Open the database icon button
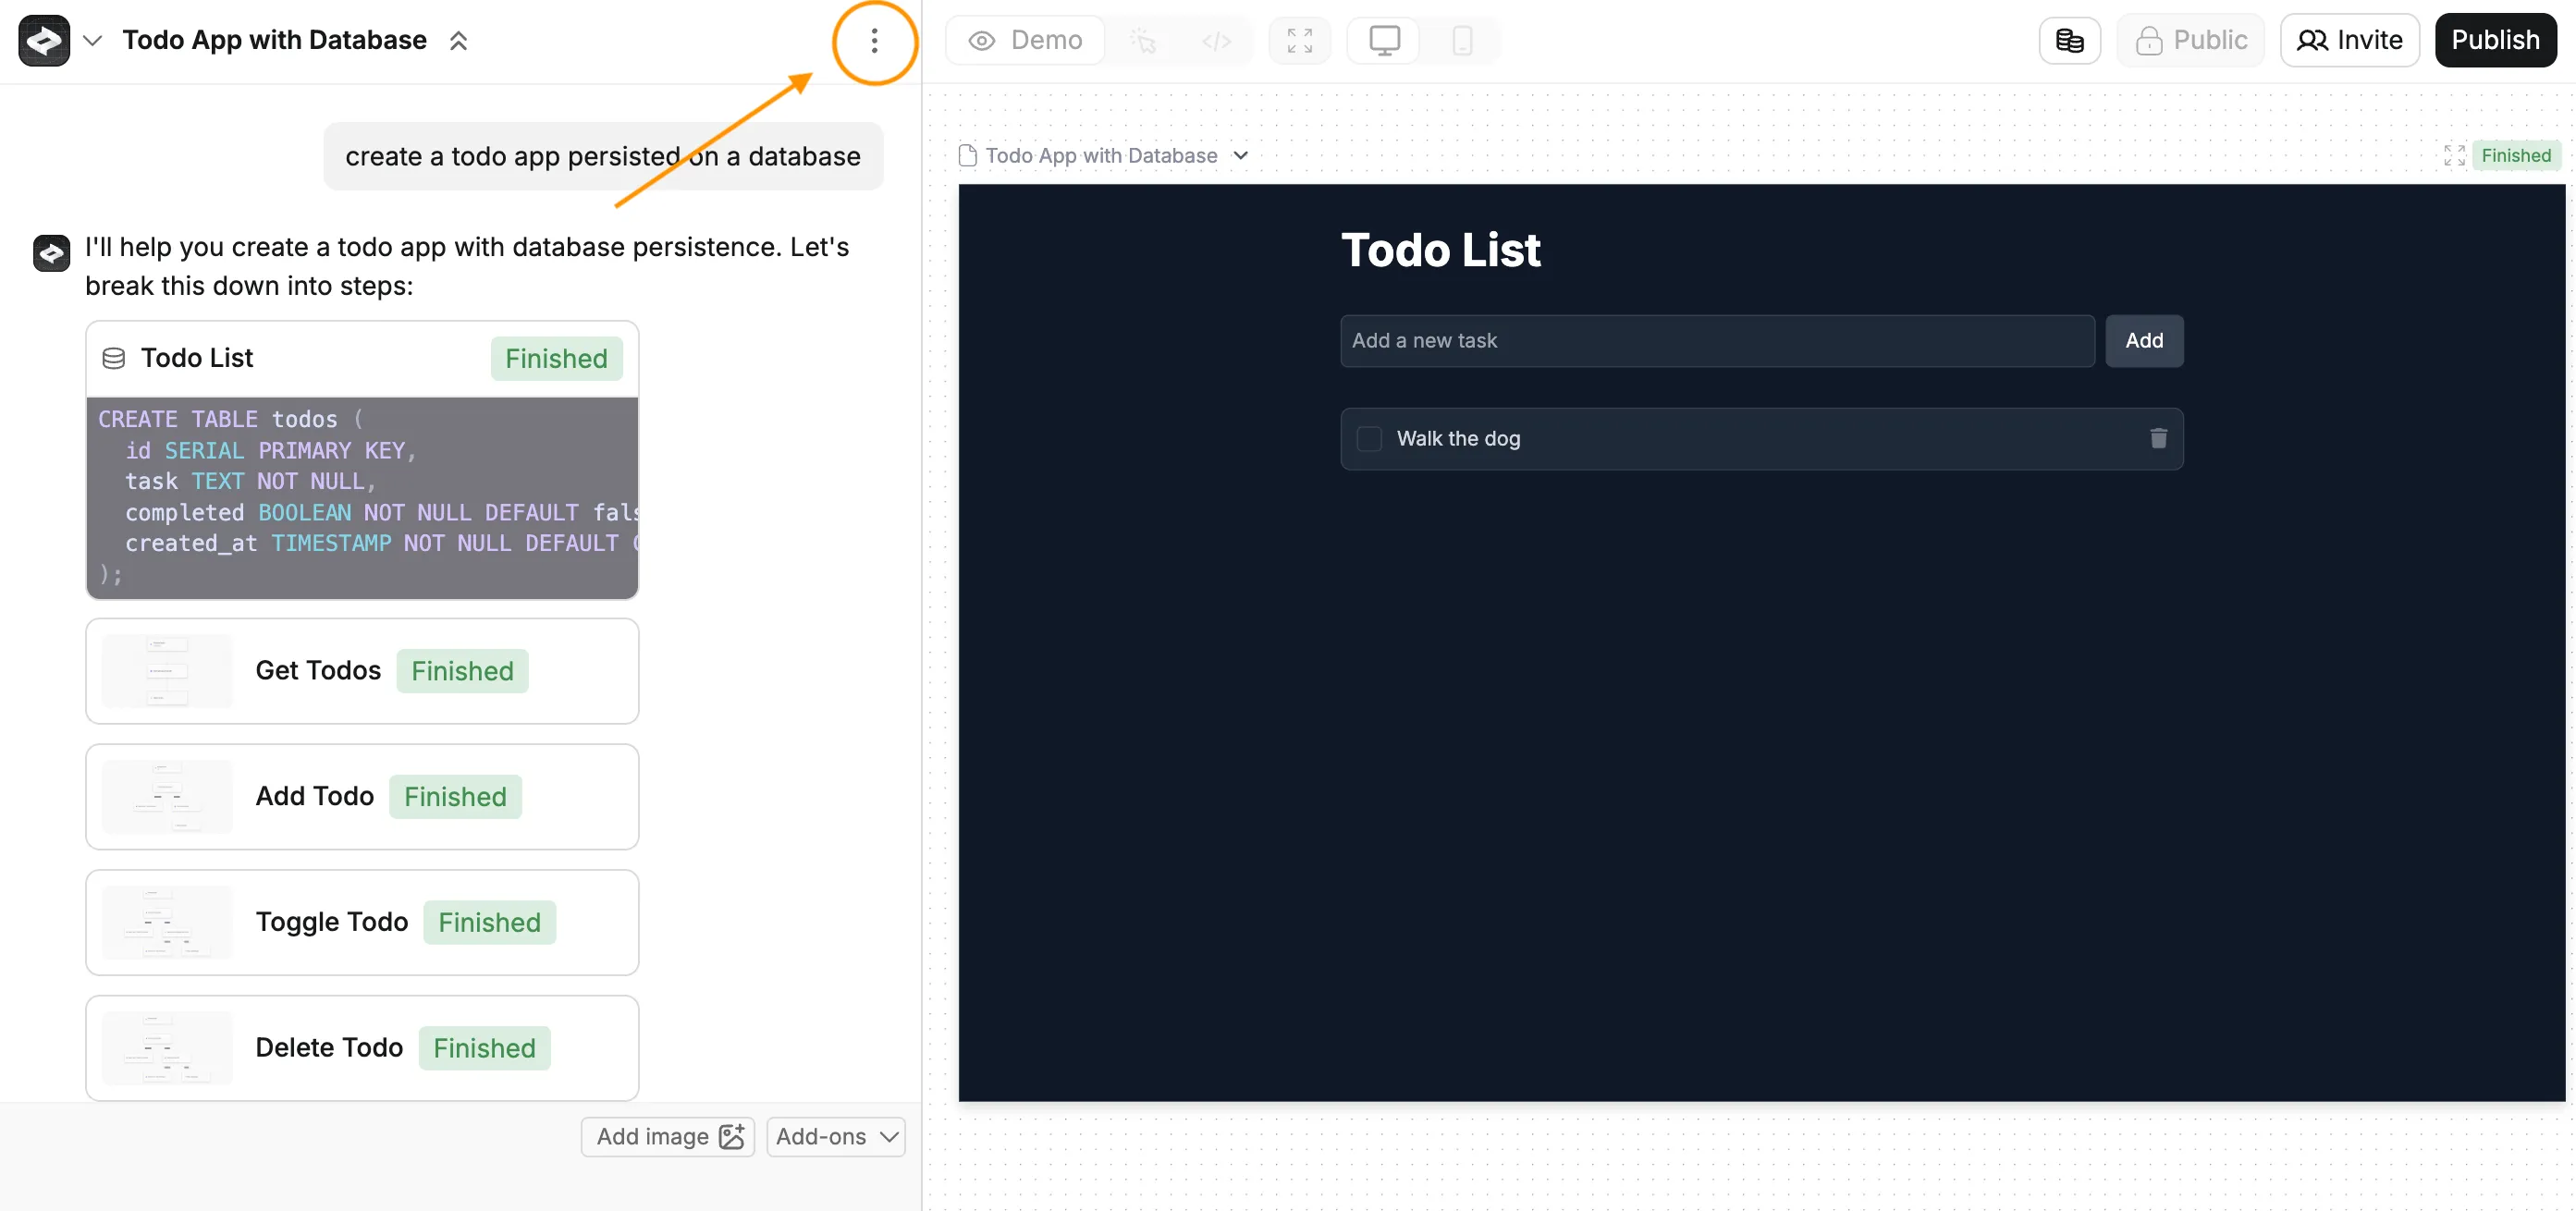2576x1211 pixels. [2069, 41]
